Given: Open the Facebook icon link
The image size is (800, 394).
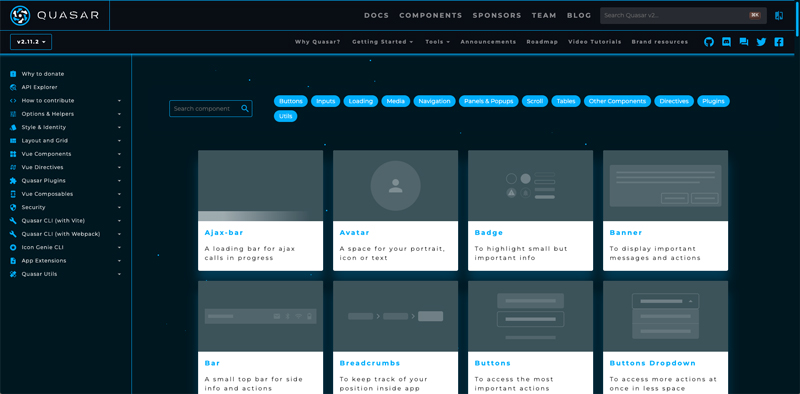Looking at the screenshot, I should (x=779, y=42).
